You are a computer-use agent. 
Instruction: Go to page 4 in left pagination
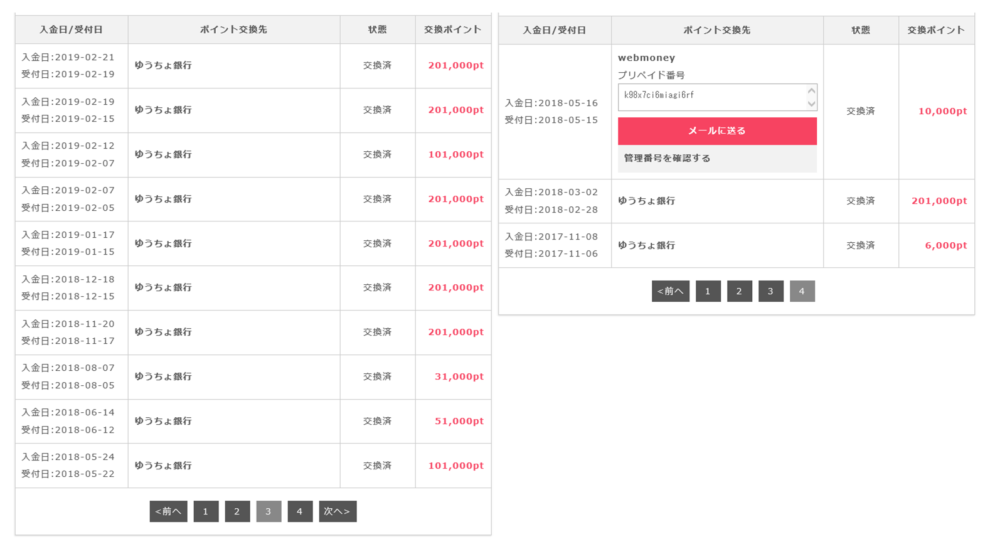(300, 511)
